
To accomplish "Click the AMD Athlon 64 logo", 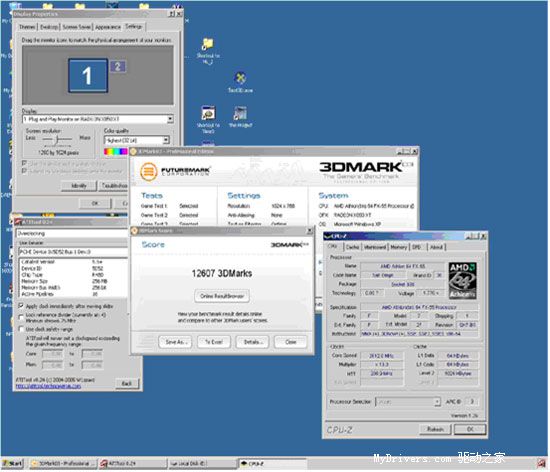I will click(462, 281).
